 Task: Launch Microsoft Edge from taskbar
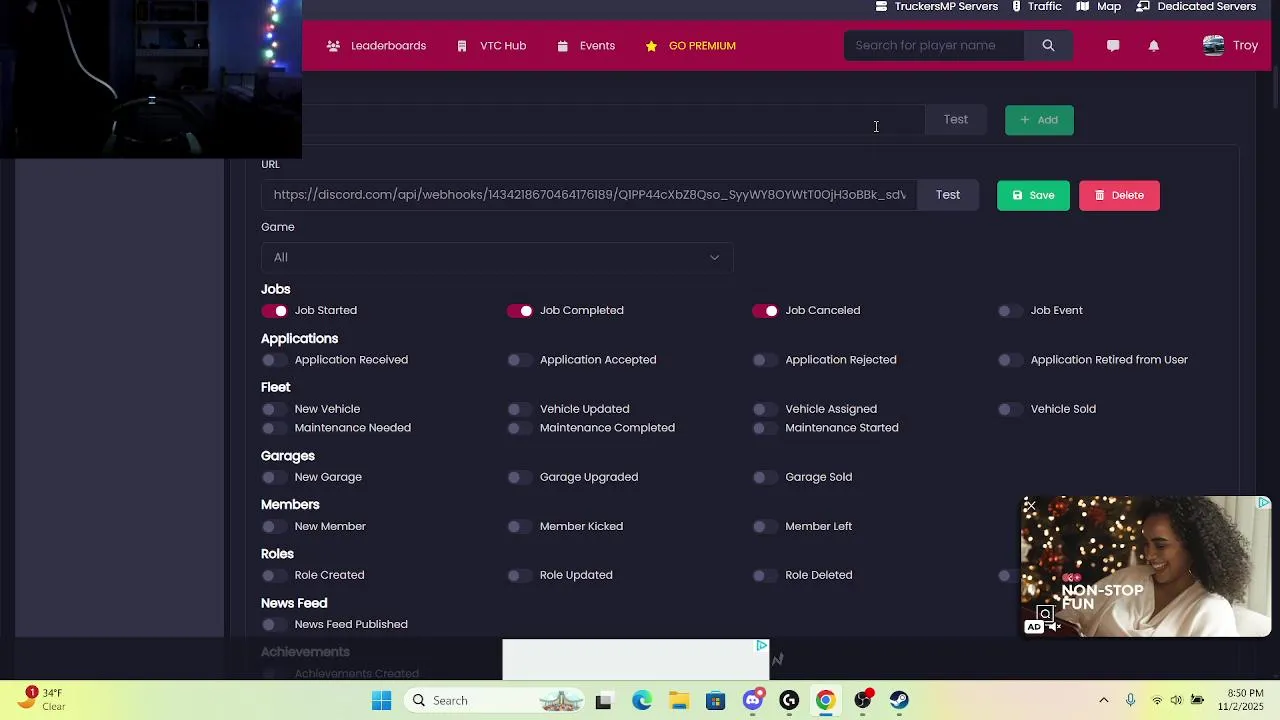pyautogui.click(x=642, y=701)
